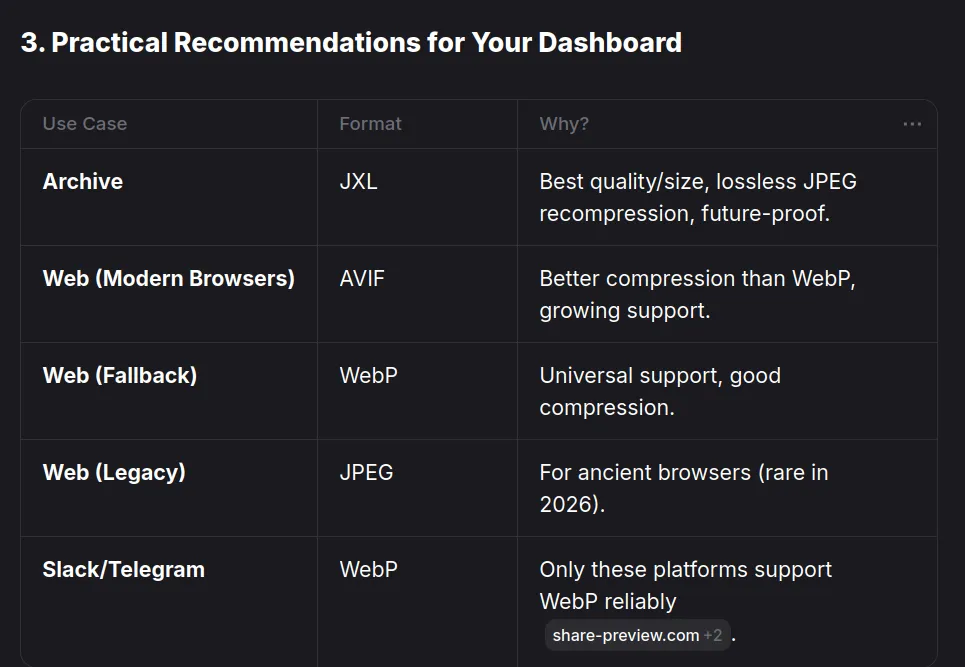The height and width of the screenshot is (667, 965).
Task: Click the 'AVIF' format cell
Action: coord(362,279)
